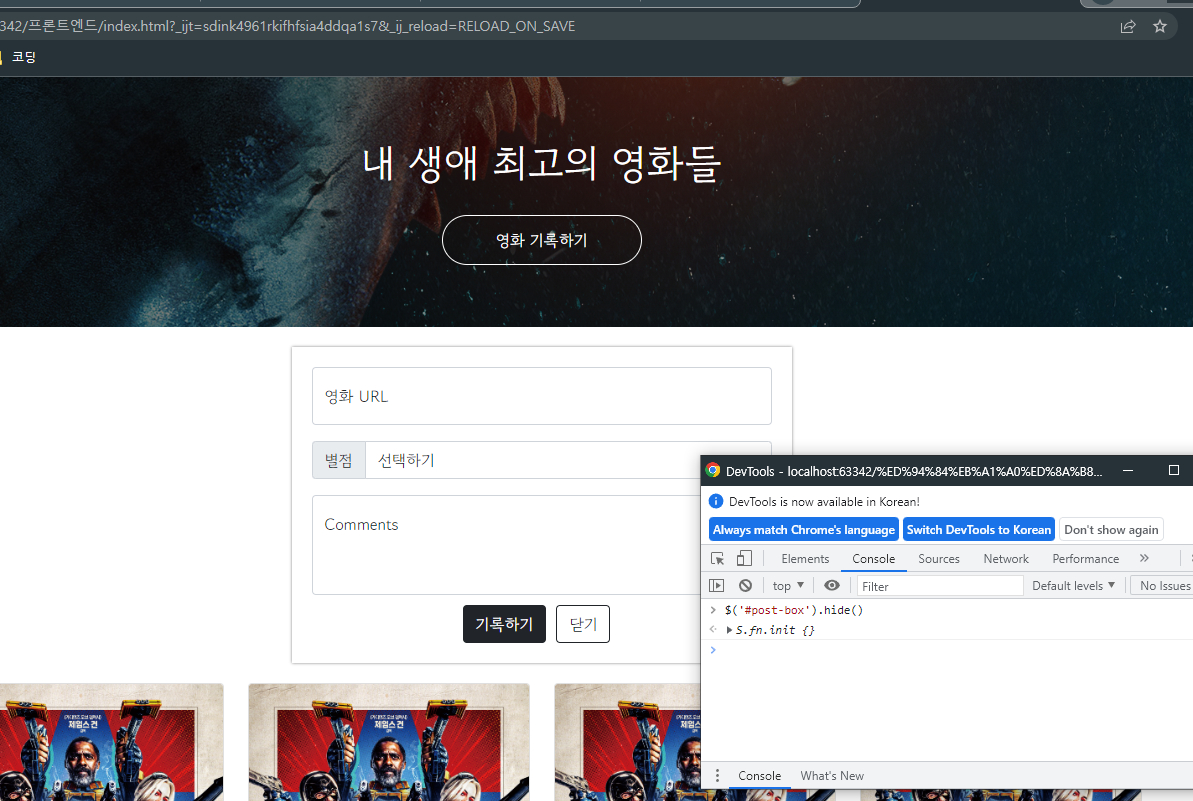Image resolution: width=1193 pixels, height=801 pixels.
Task: Toggle the device toolbar icon in DevTools
Action: (x=744, y=558)
